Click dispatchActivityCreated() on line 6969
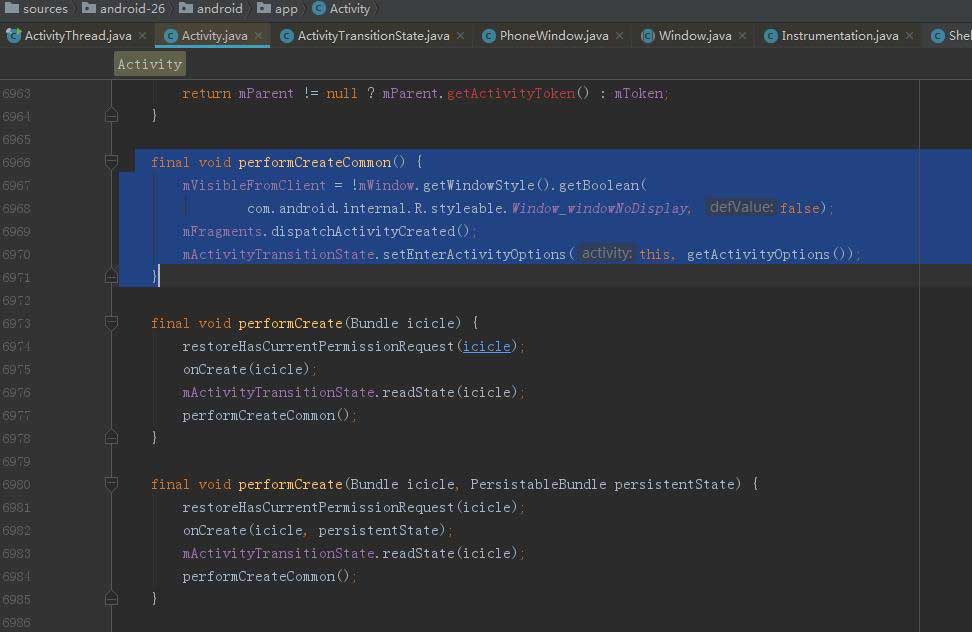Screen dimensions: 972x632 [x=370, y=231]
